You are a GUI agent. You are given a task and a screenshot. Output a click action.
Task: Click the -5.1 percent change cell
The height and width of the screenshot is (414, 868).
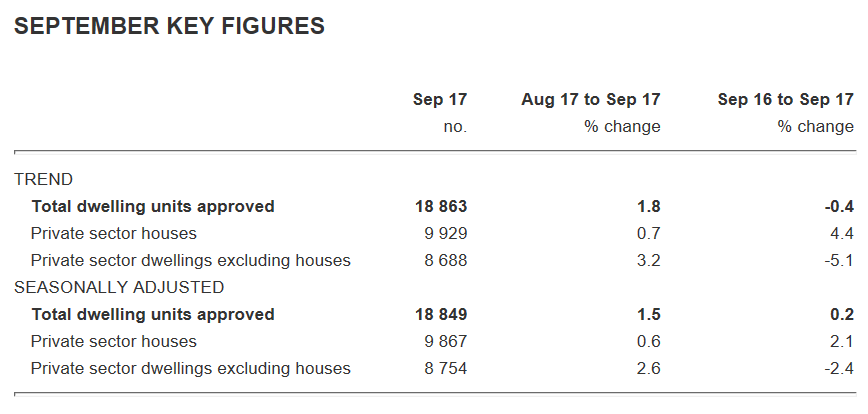click(838, 261)
